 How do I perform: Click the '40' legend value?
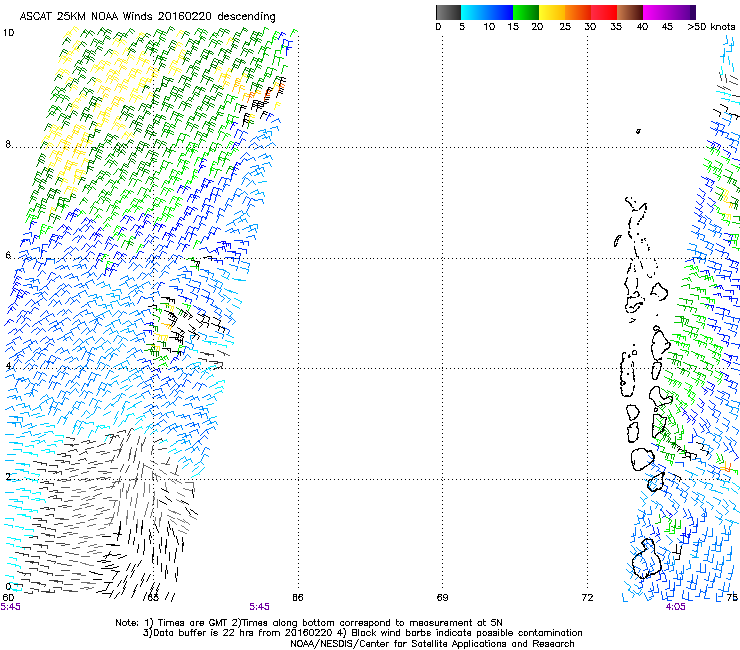[x=642, y=27]
